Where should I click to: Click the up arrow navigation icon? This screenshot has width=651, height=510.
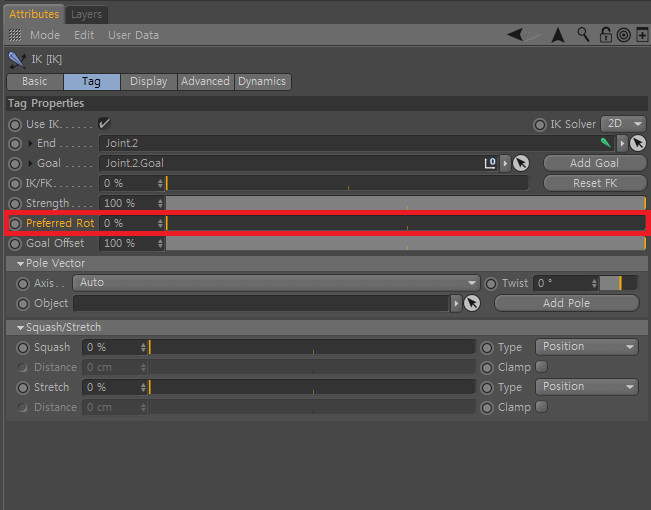tap(558, 35)
